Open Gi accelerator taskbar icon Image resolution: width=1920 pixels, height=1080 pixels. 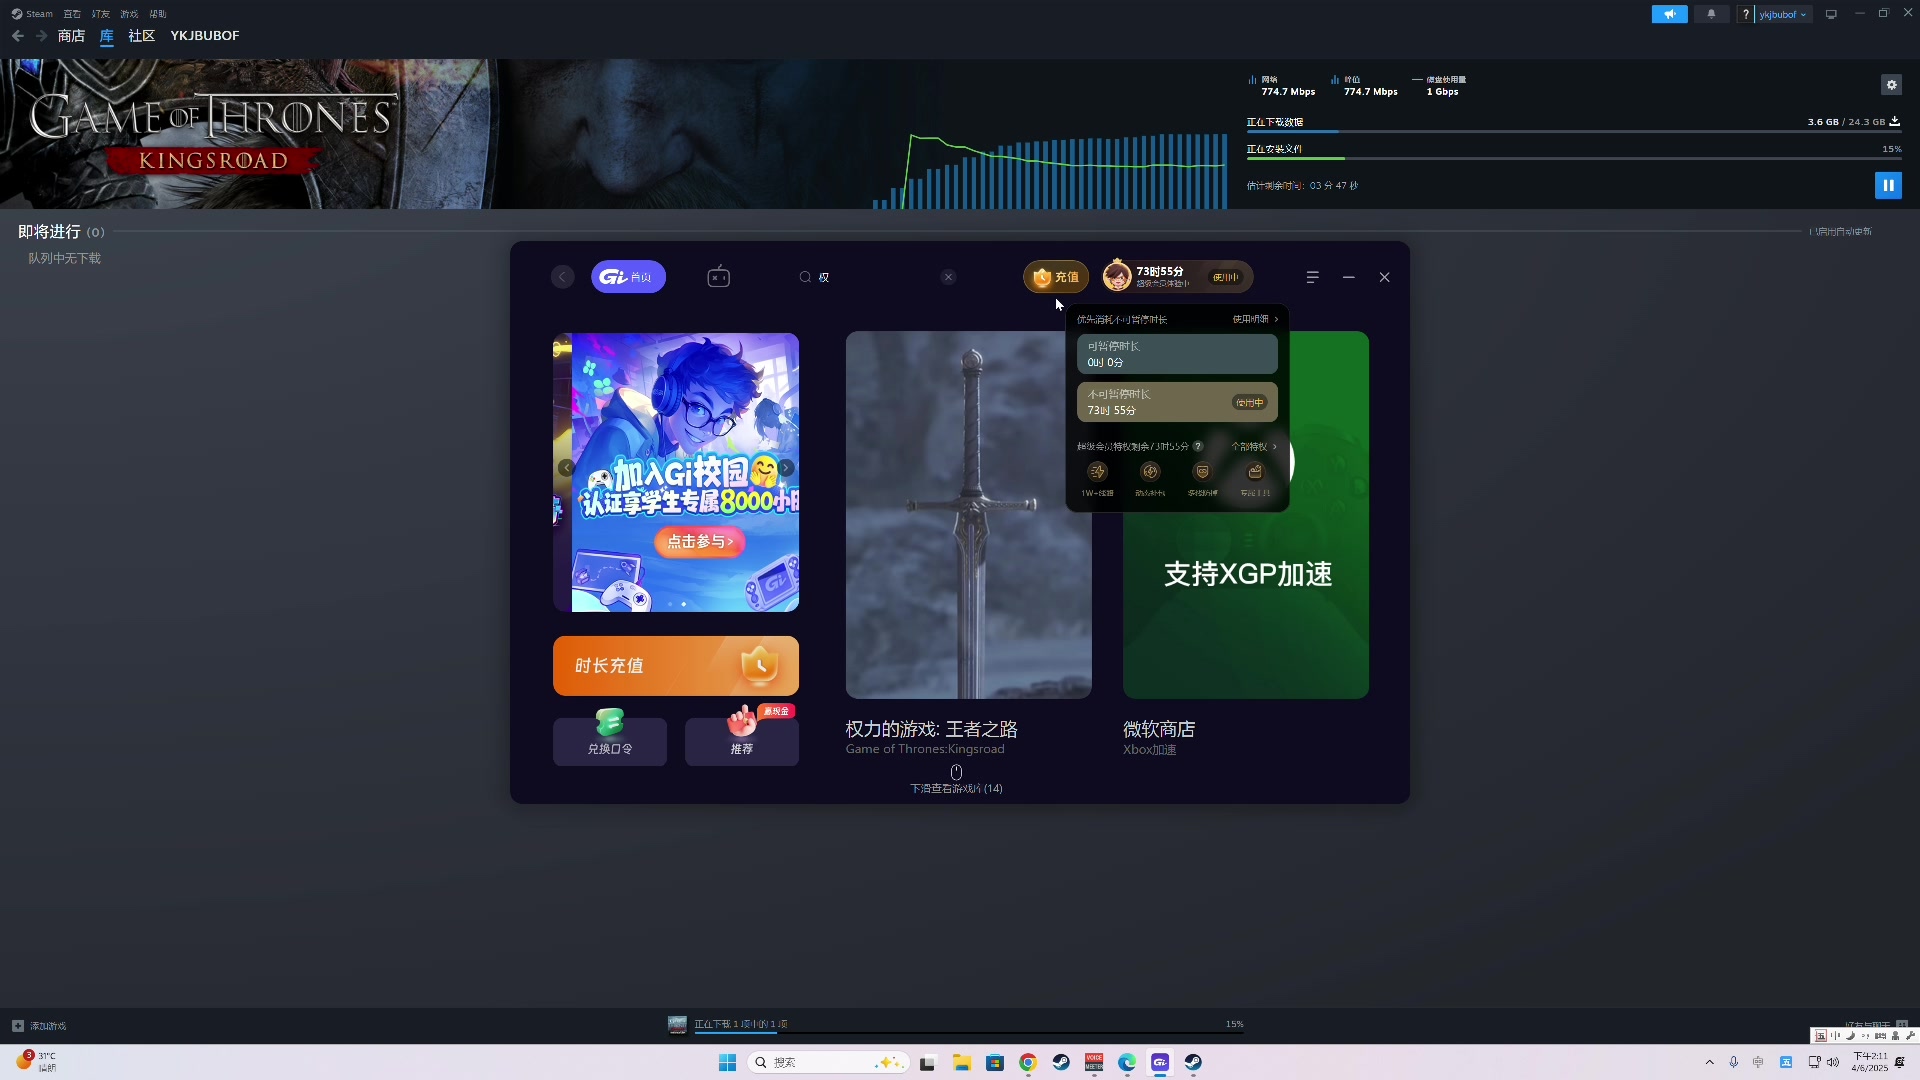[1160, 1062]
